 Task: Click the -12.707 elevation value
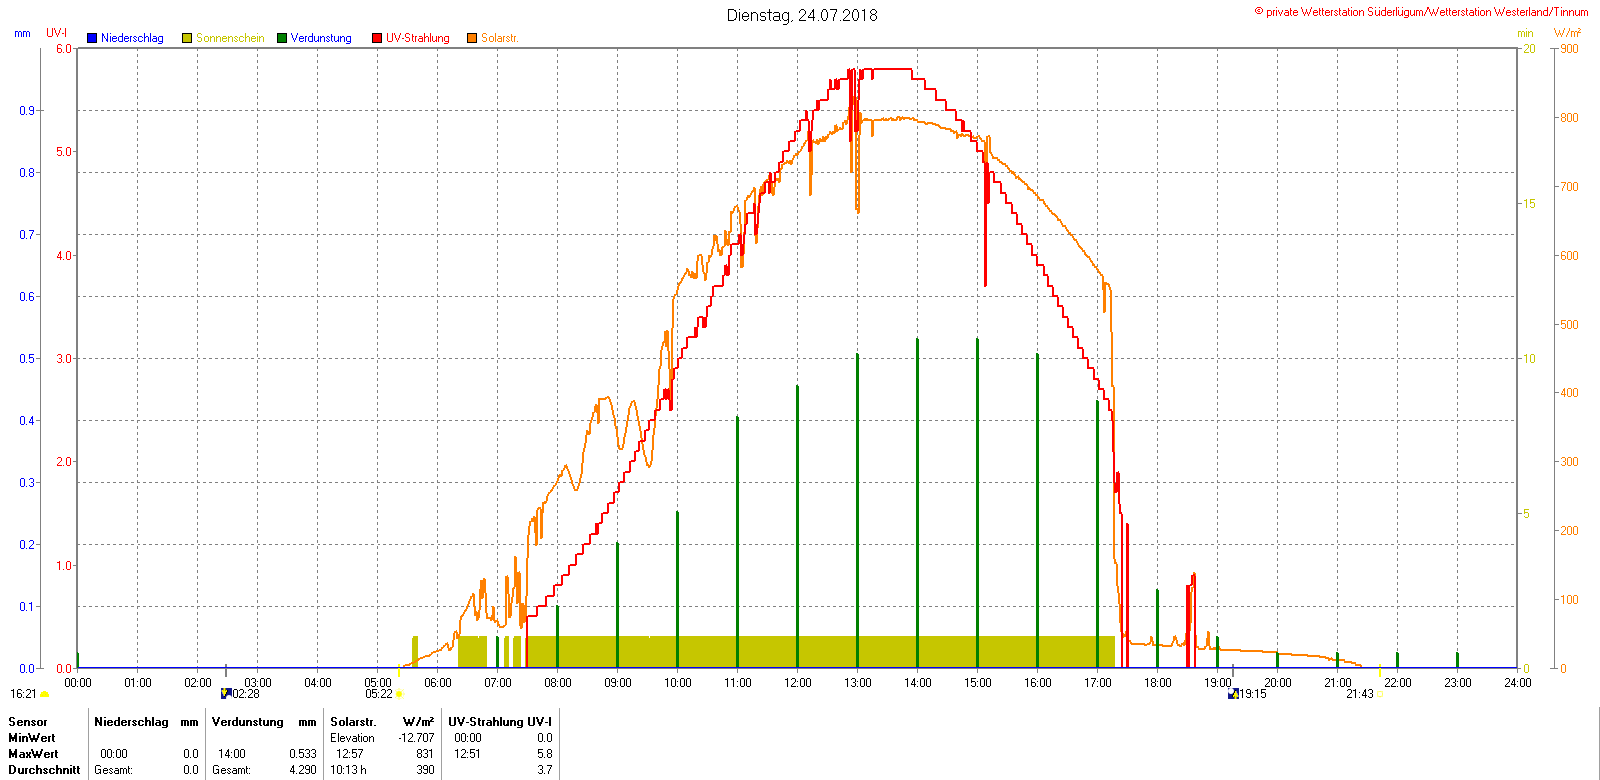point(416,738)
